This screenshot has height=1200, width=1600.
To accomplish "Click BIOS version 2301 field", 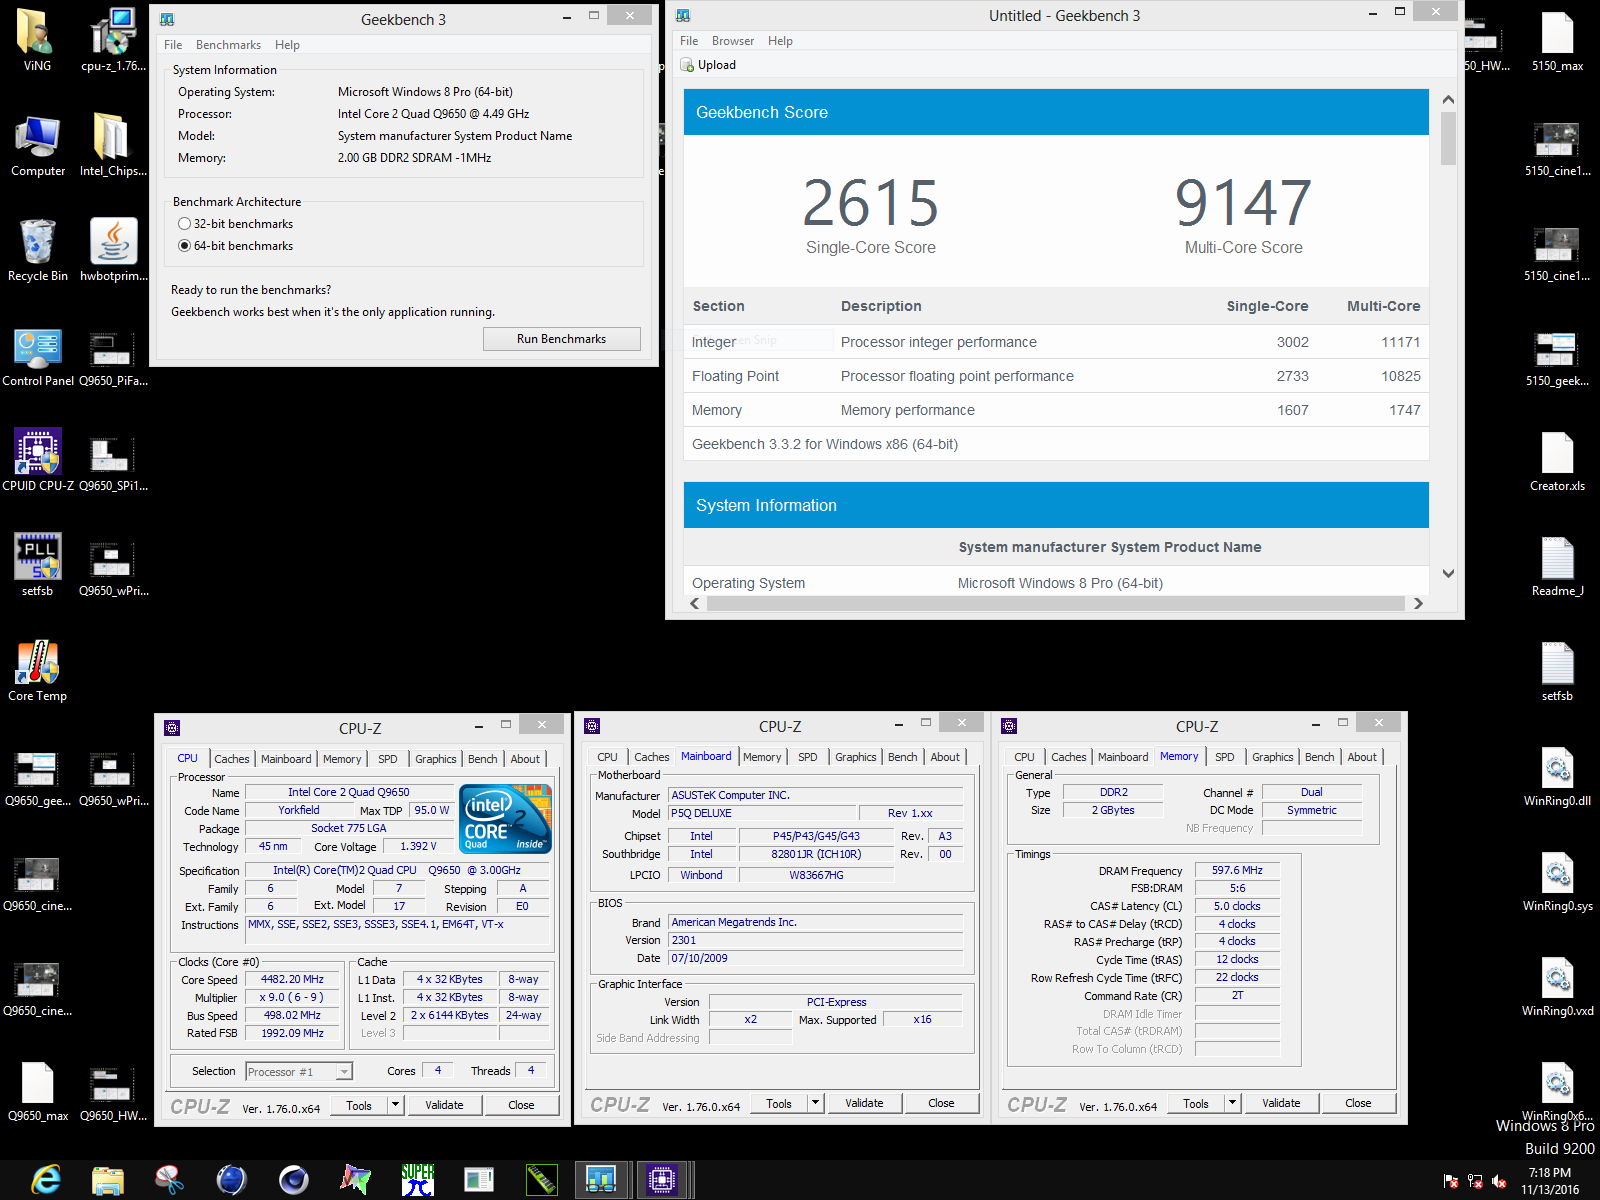I will (815, 940).
